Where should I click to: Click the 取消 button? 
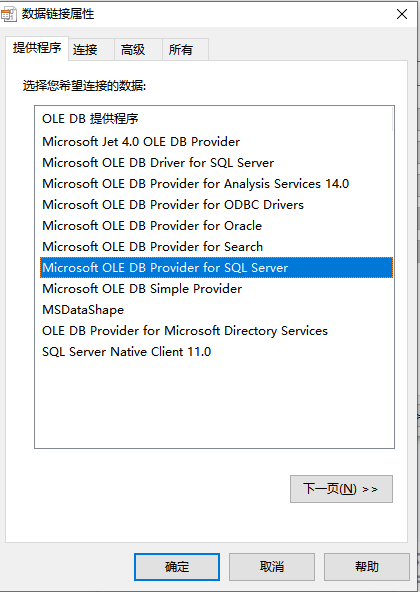272,567
